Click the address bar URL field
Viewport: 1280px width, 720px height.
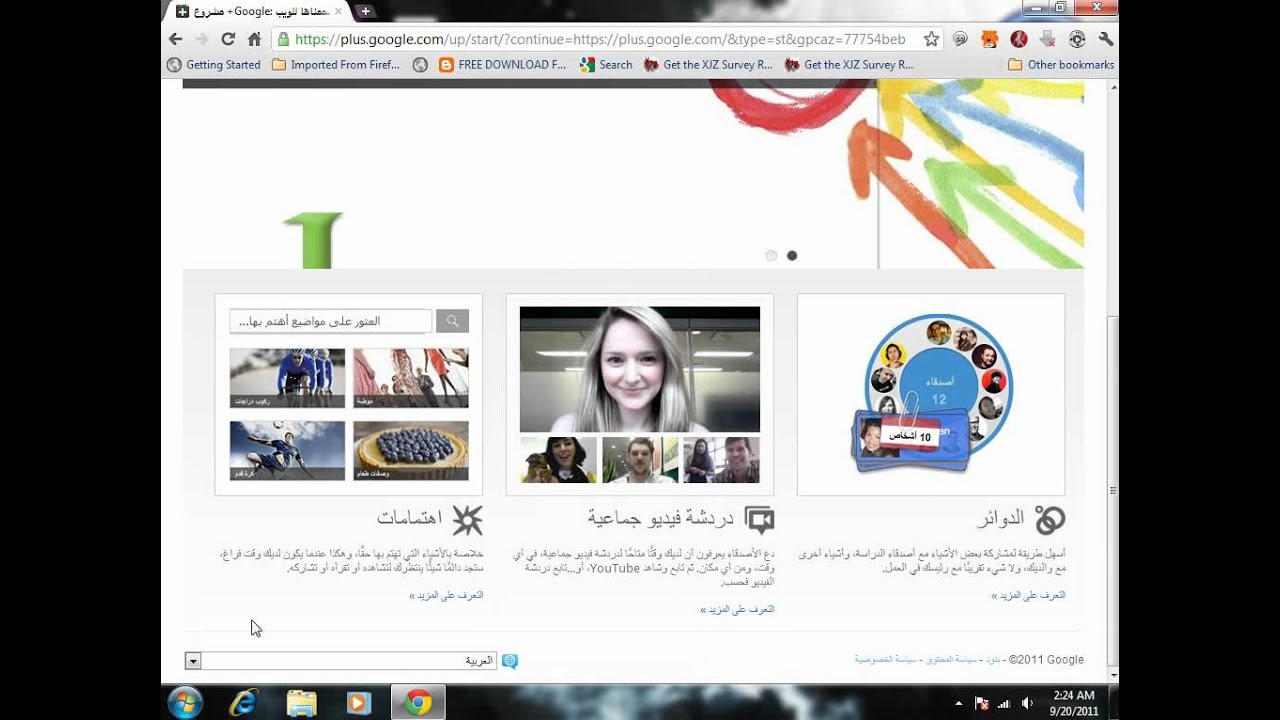coord(600,39)
